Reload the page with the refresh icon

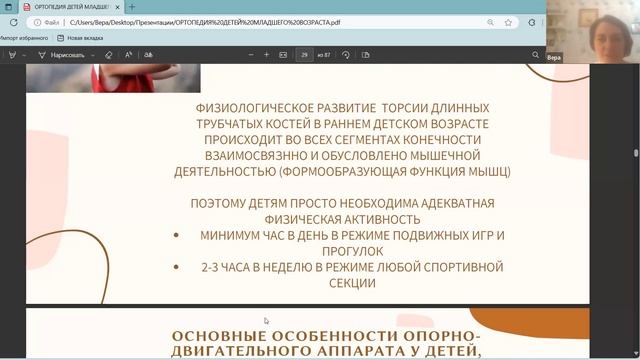pos(14,22)
